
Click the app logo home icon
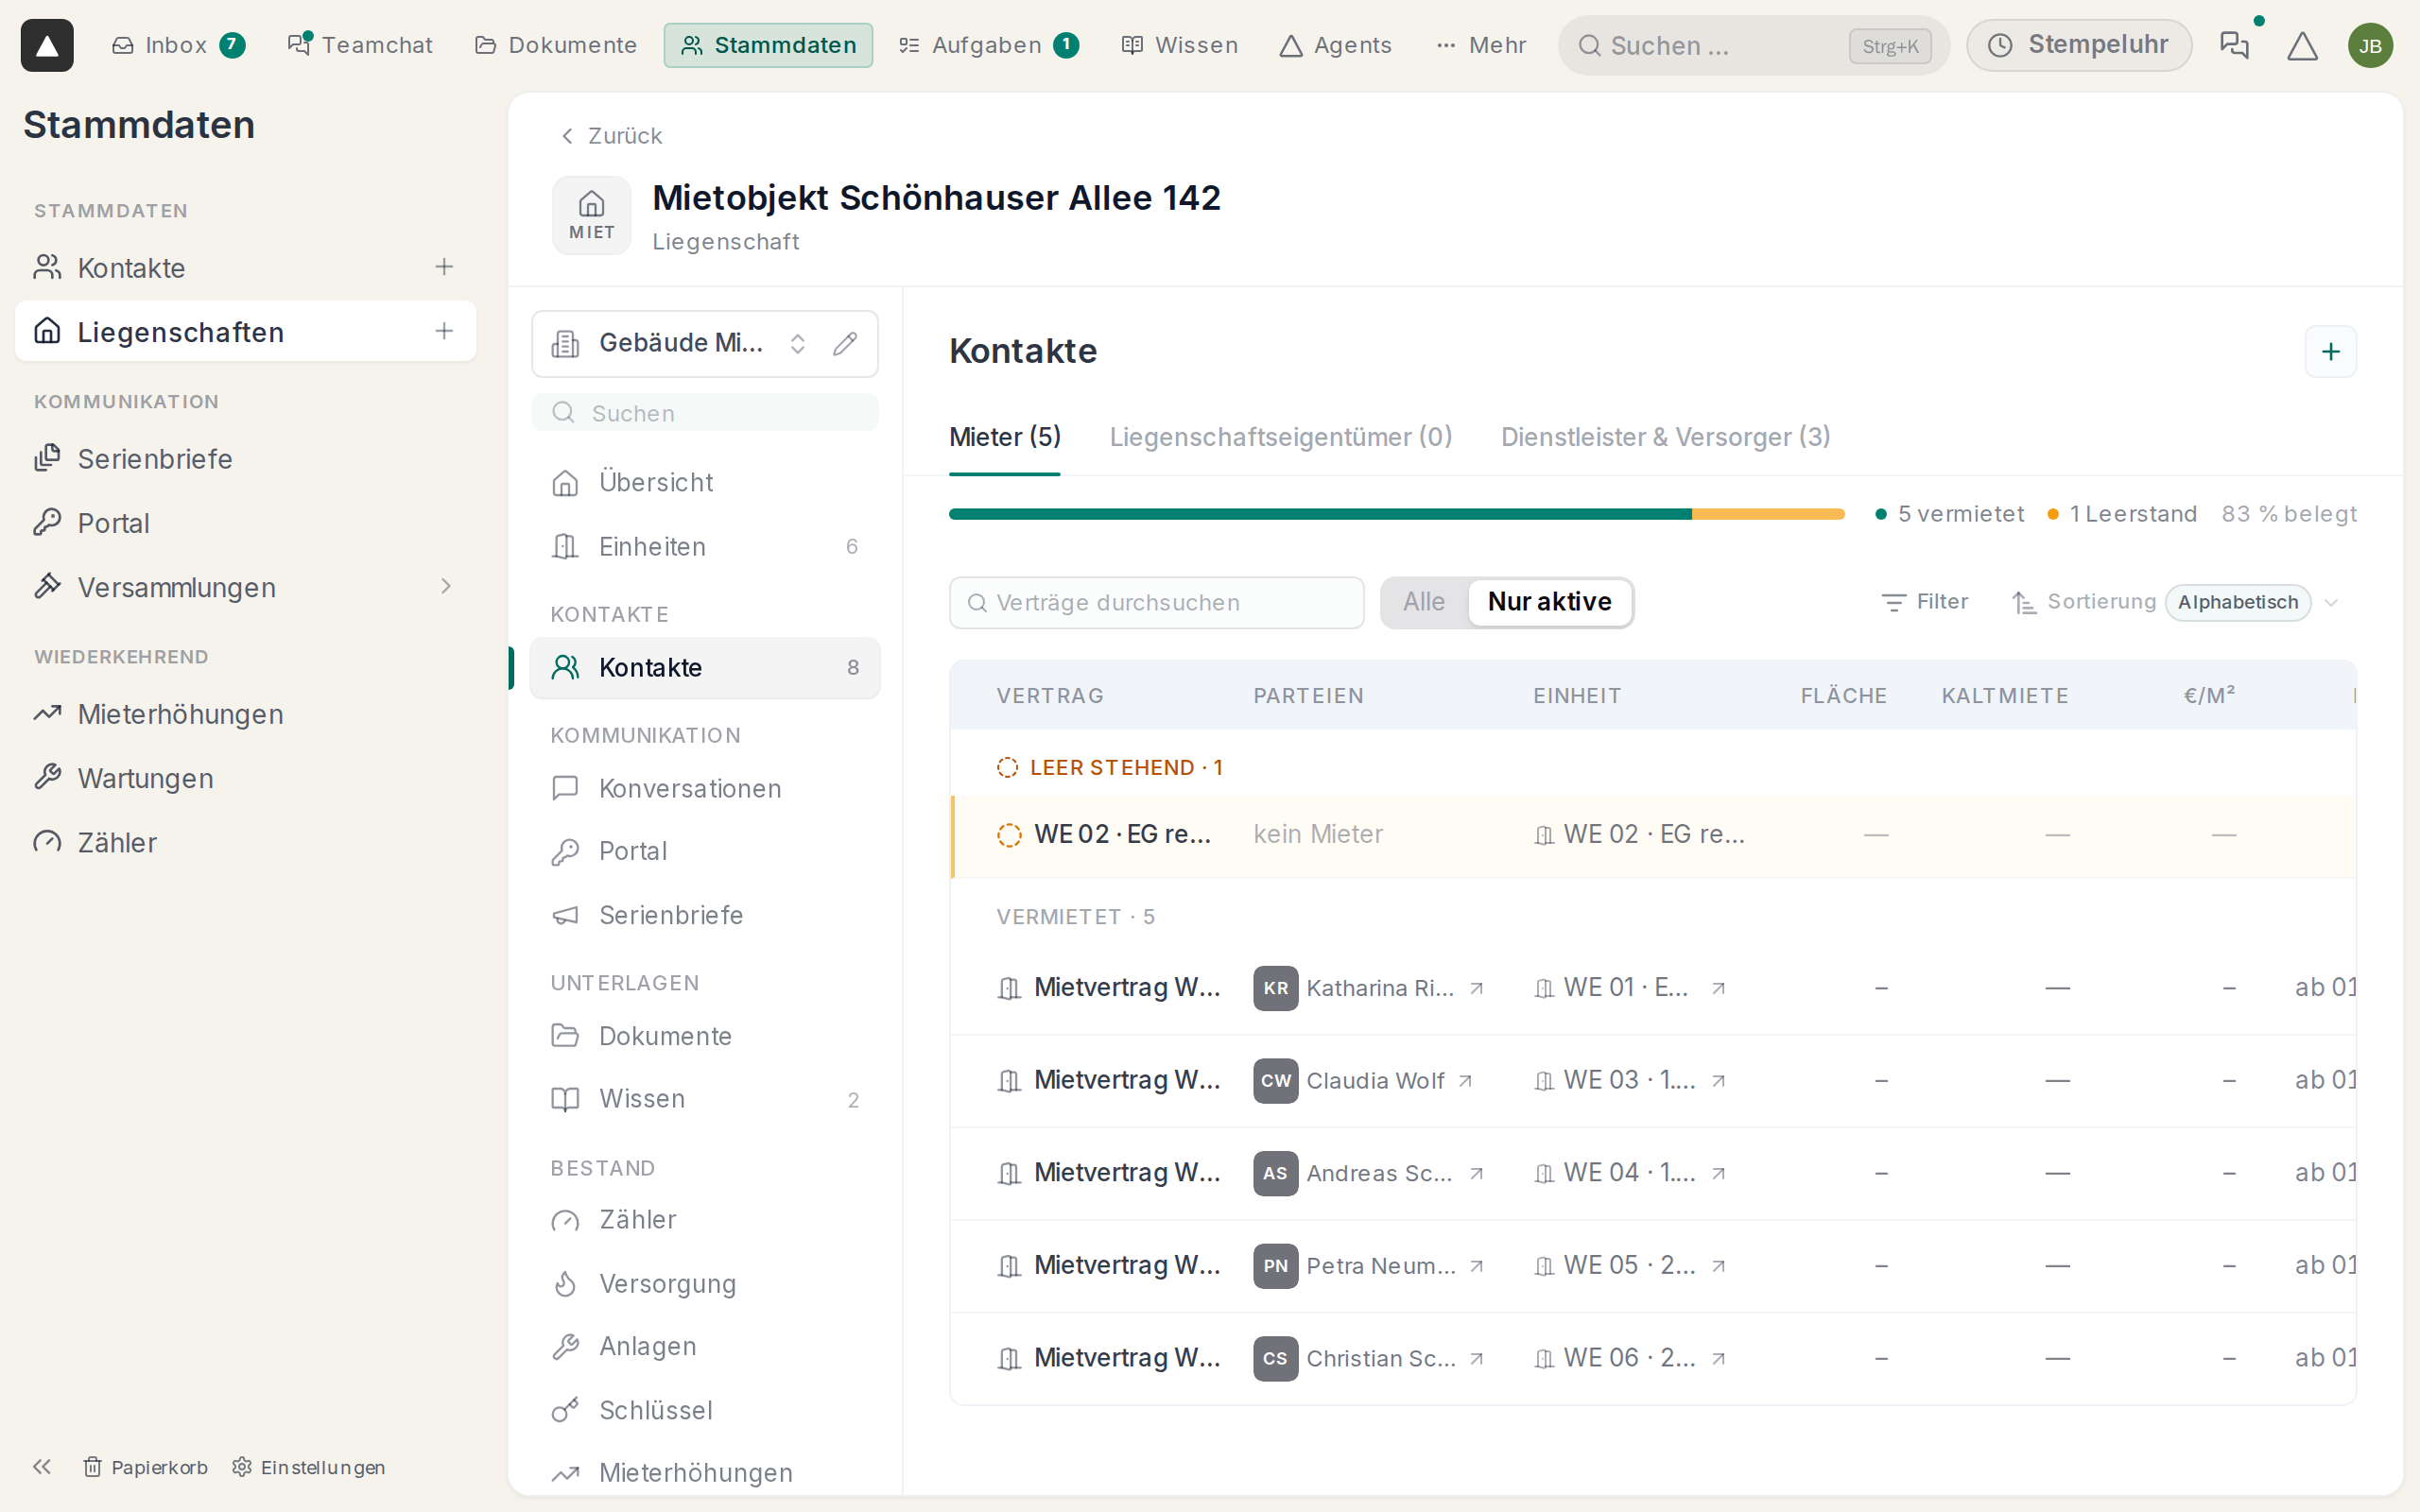(47, 45)
